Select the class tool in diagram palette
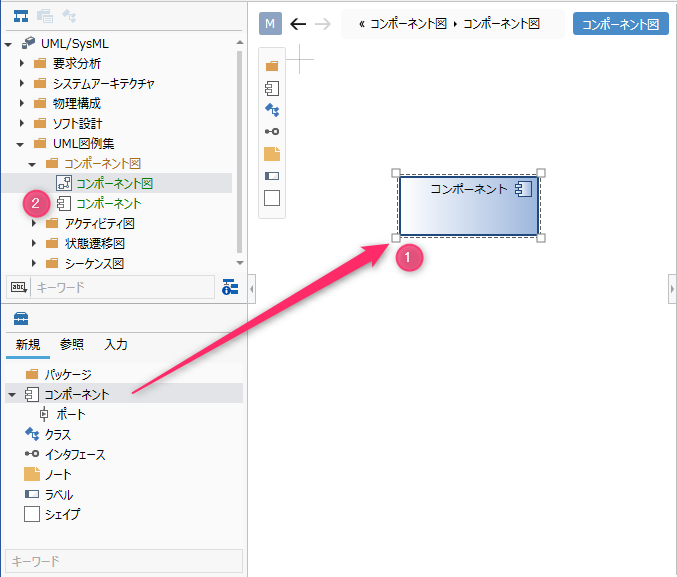677x577 pixels. tap(272, 110)
